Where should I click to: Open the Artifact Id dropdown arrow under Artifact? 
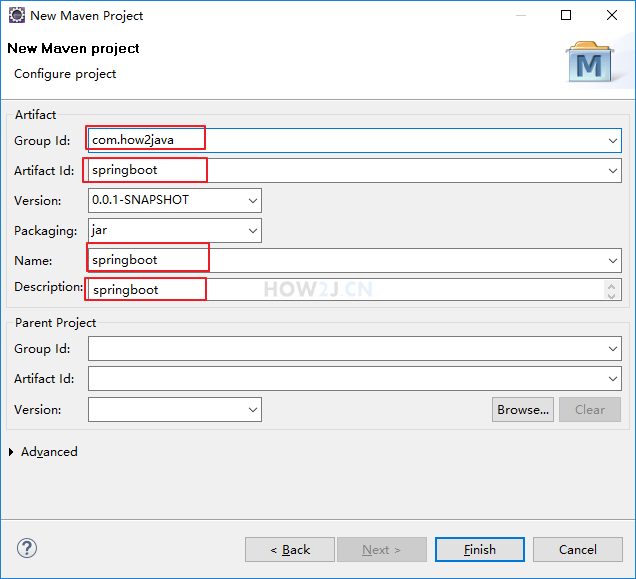pos(612,171)
